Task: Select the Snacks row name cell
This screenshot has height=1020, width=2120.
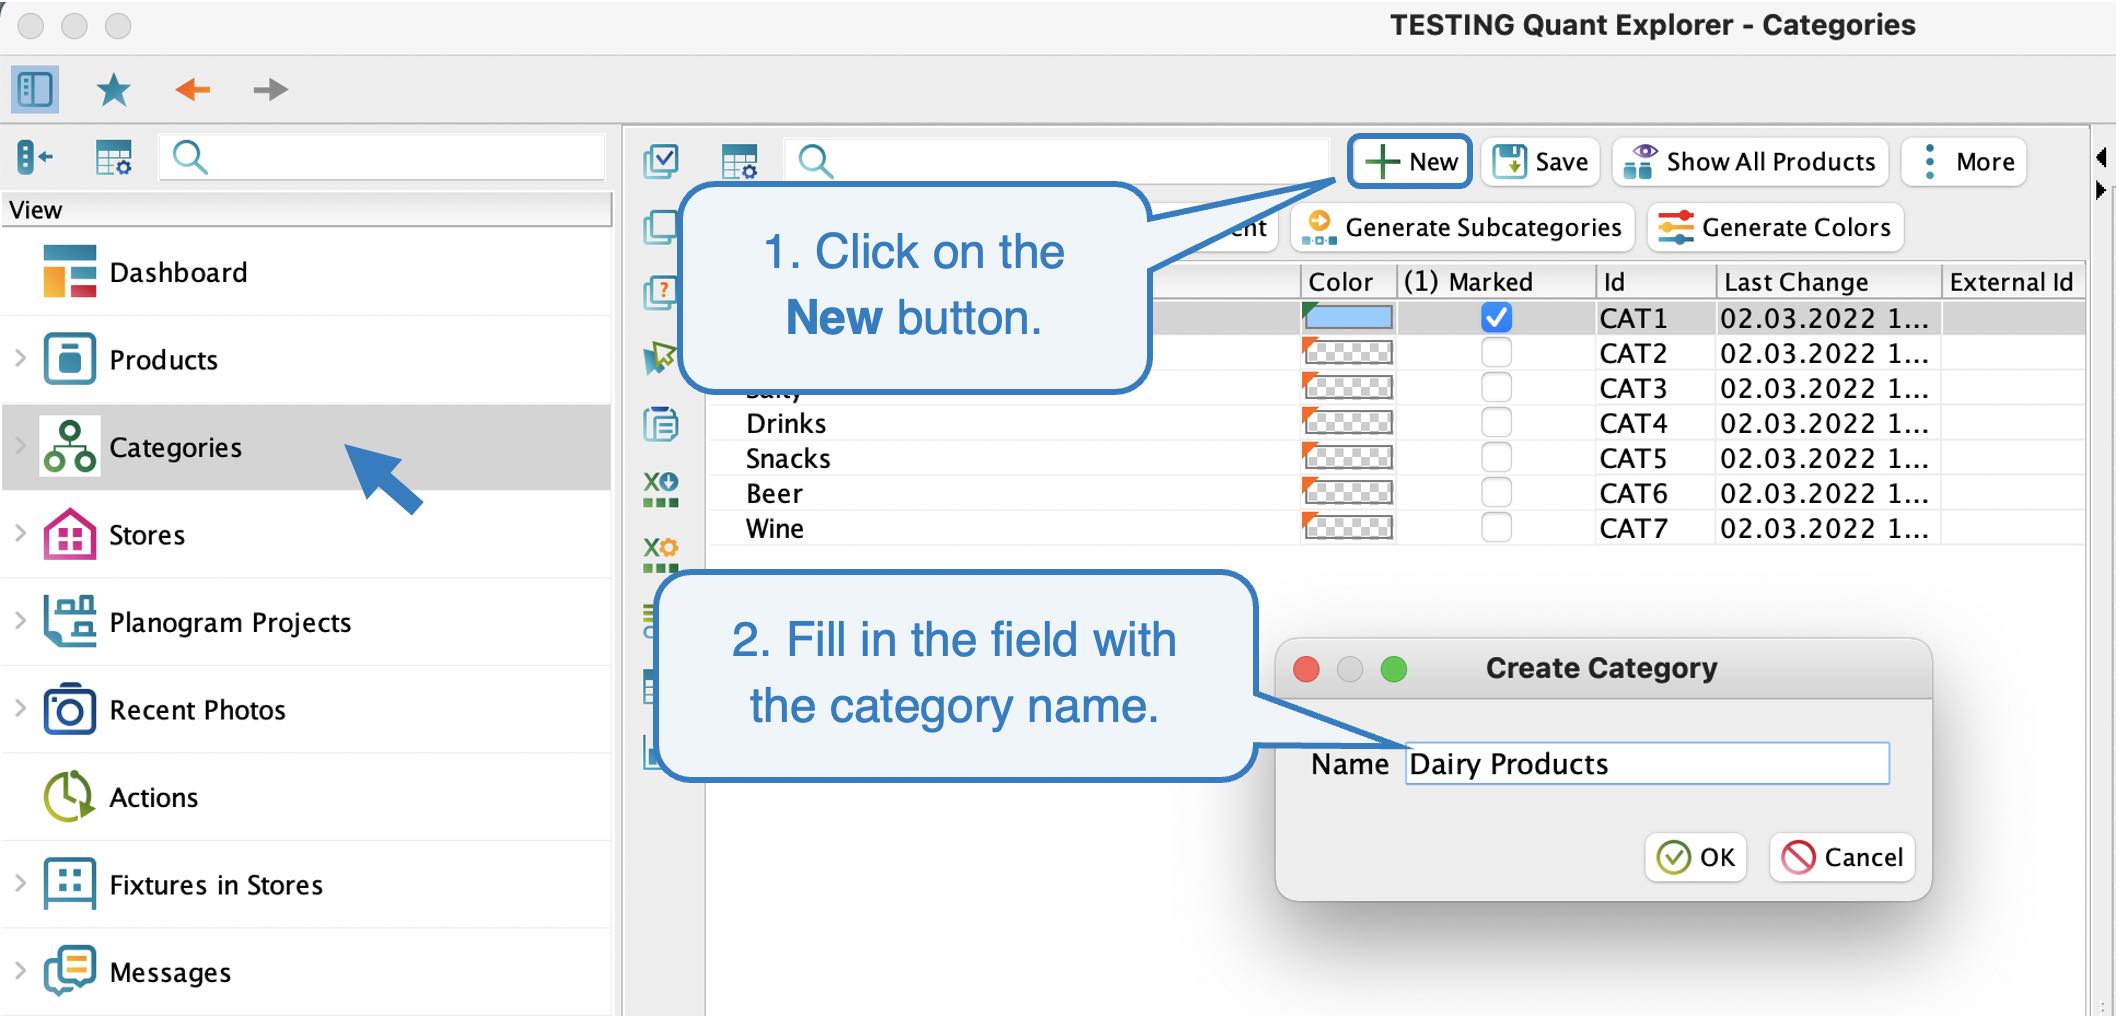Action: [1003, 458]
